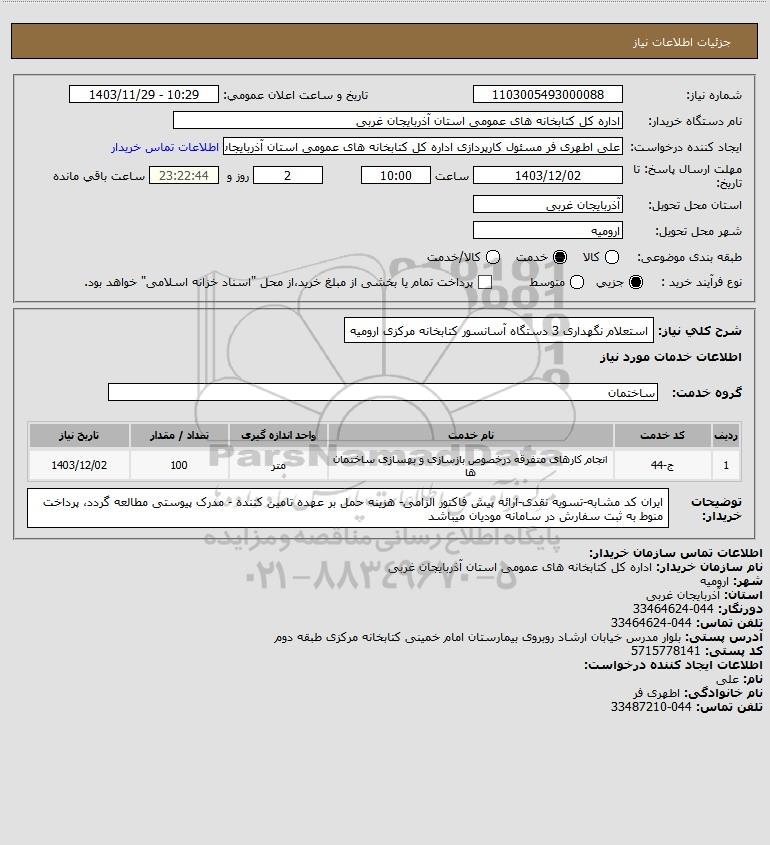Click the delivery city field ارومیه

click(x=547, y=231)
